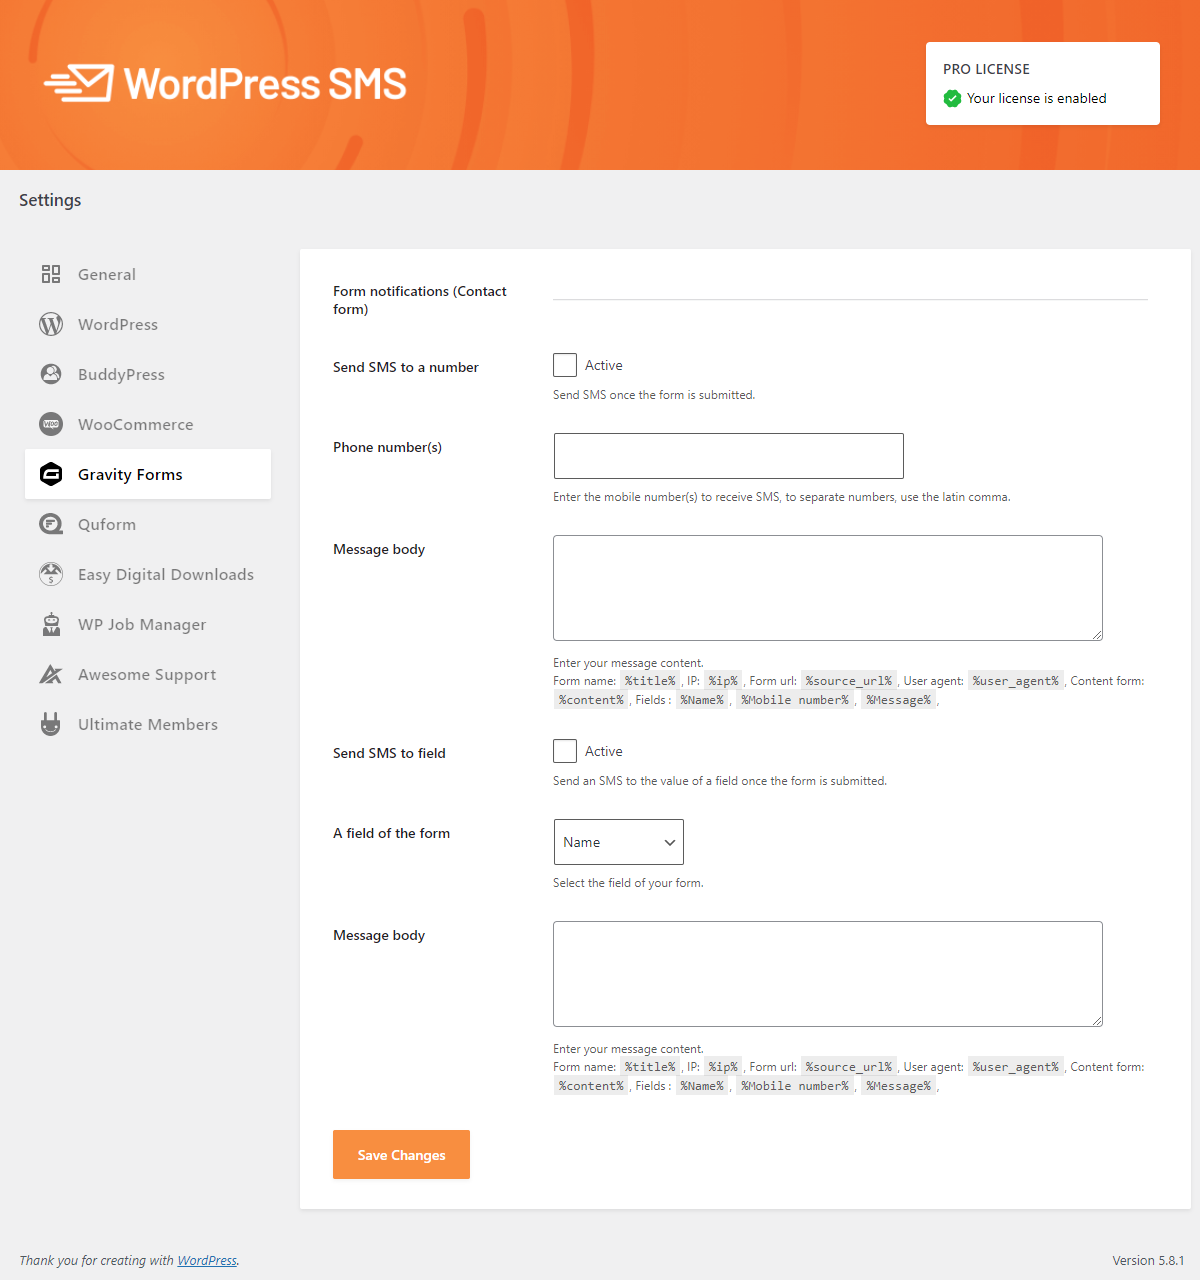
Task: Click the Active label under Send SMS to field
Action: pos(604,751)
